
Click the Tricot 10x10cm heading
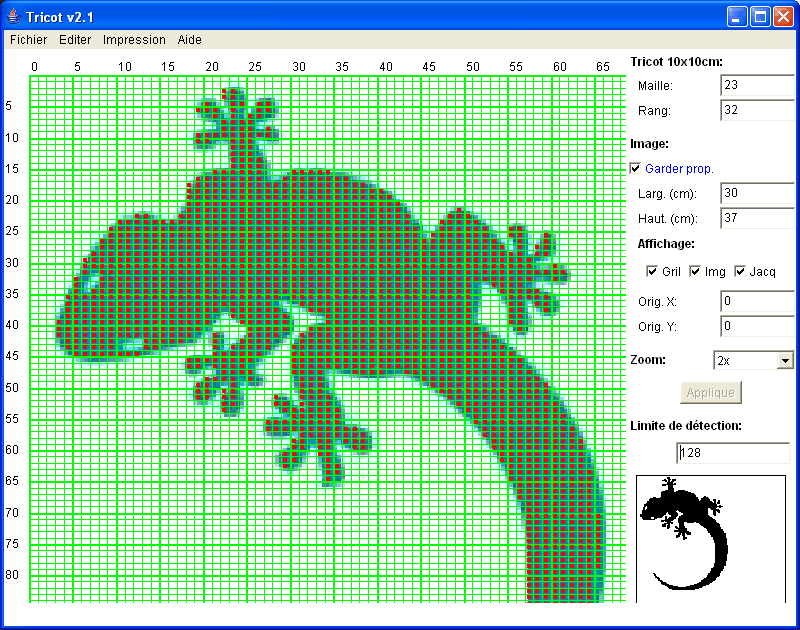click(677, 62)
